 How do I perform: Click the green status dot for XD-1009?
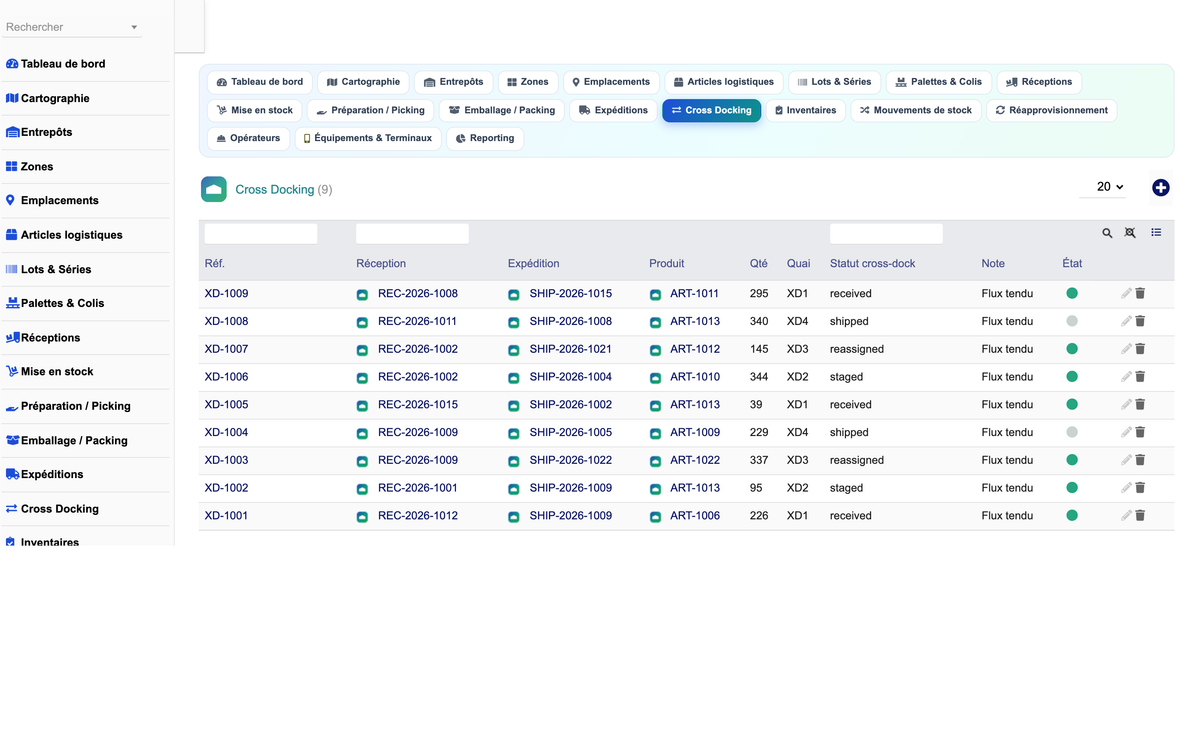click(x=1072, y=294)
